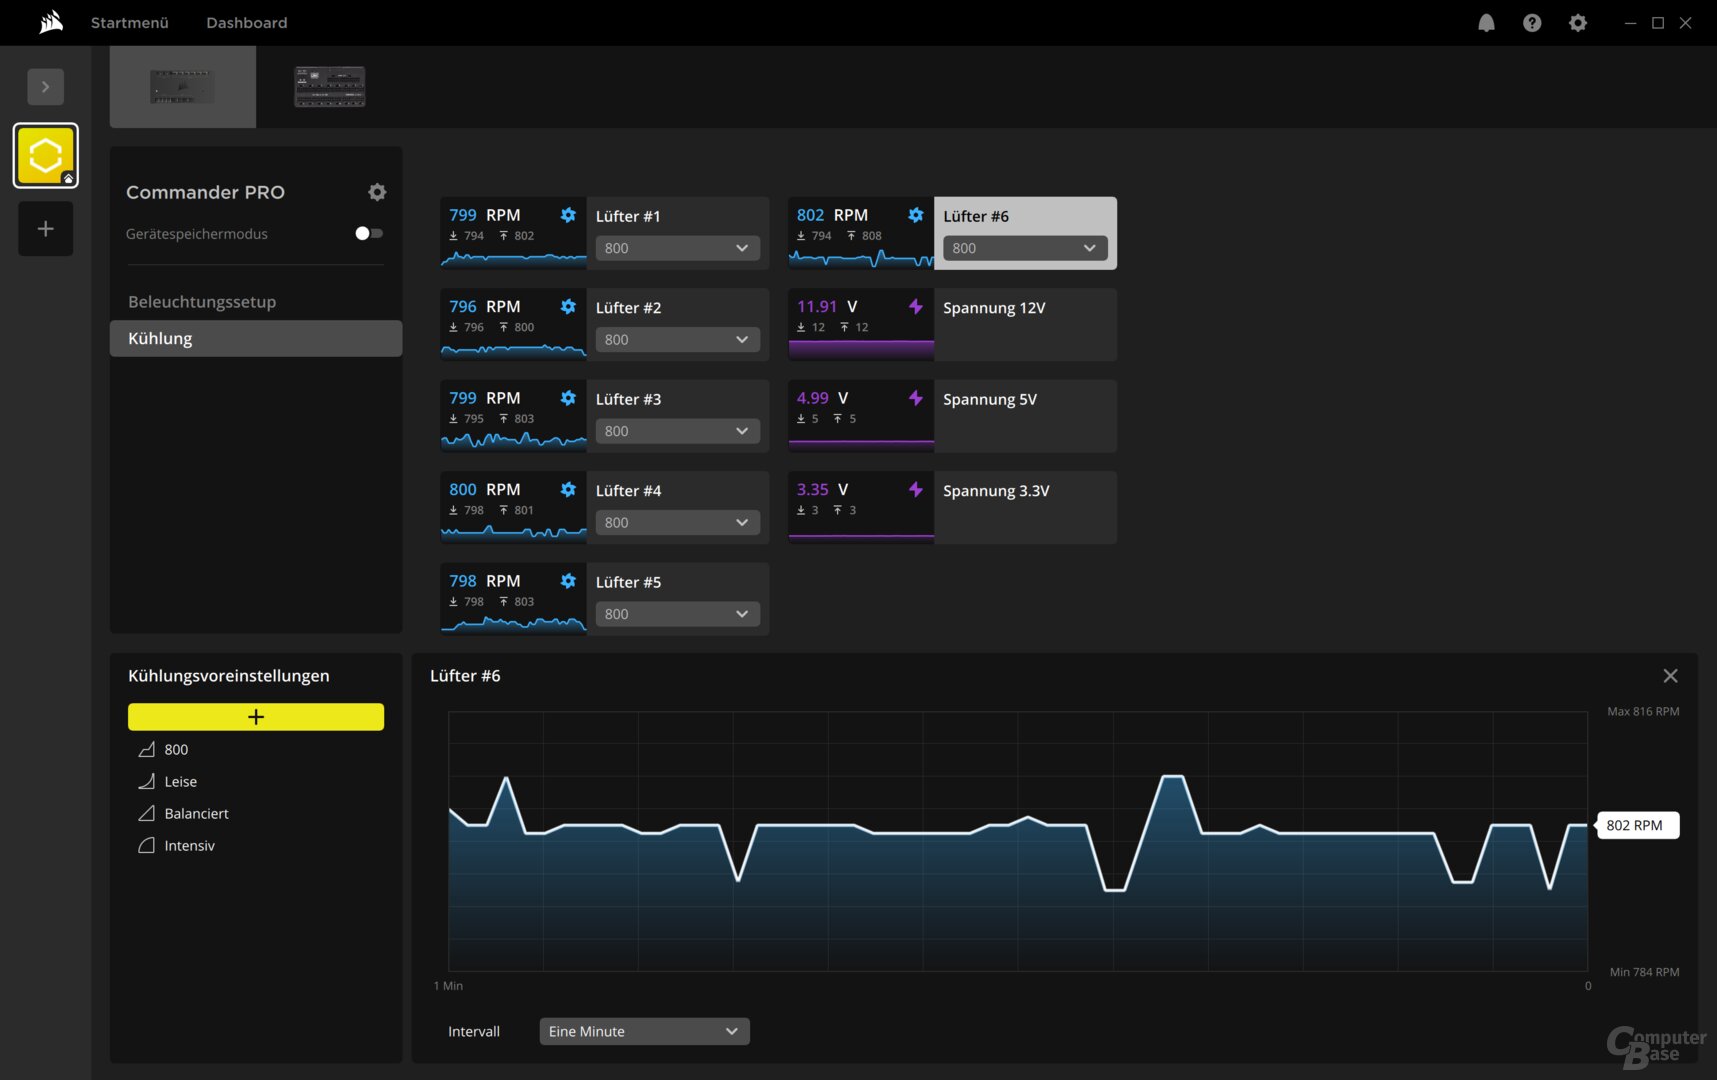Click gear icon of Lüfter #2 sensor
This screenshot has width=1717, height=1080.
point(568,307)
